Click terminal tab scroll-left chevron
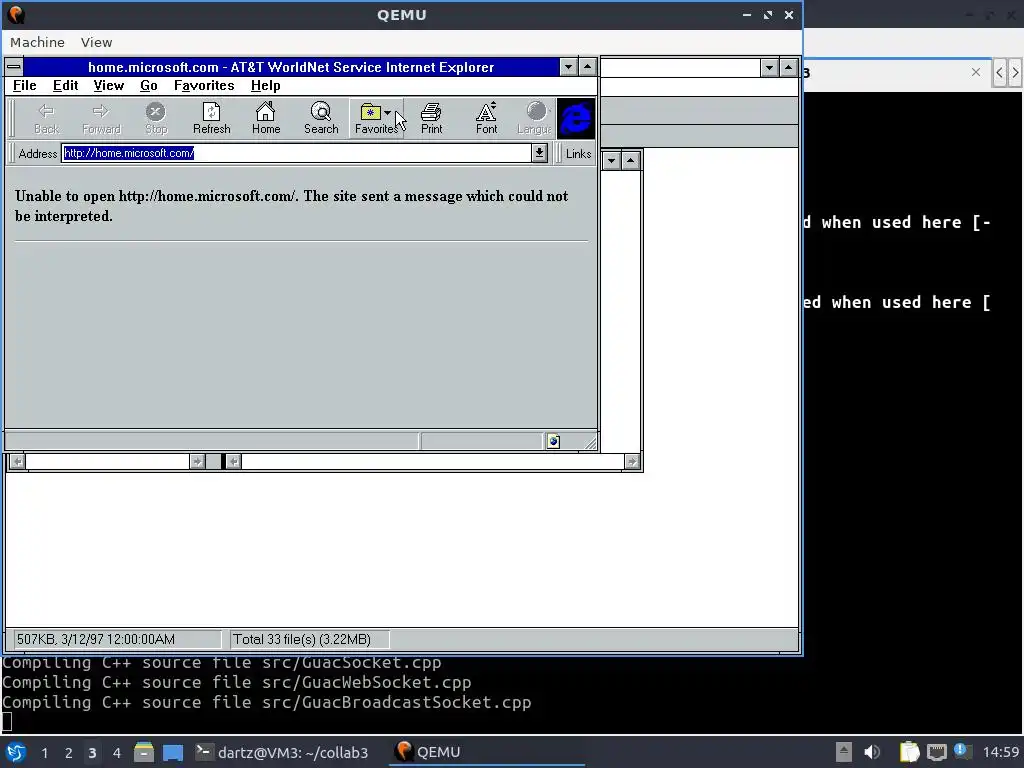The width and height of the screenshot is (1024, 768). (x=999, y=72)
